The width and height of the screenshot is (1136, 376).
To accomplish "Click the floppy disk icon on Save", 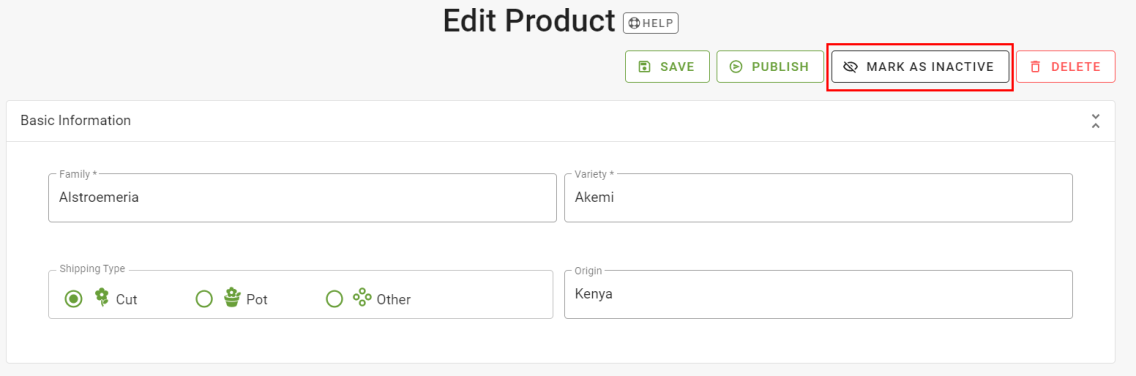I will 644,67.
